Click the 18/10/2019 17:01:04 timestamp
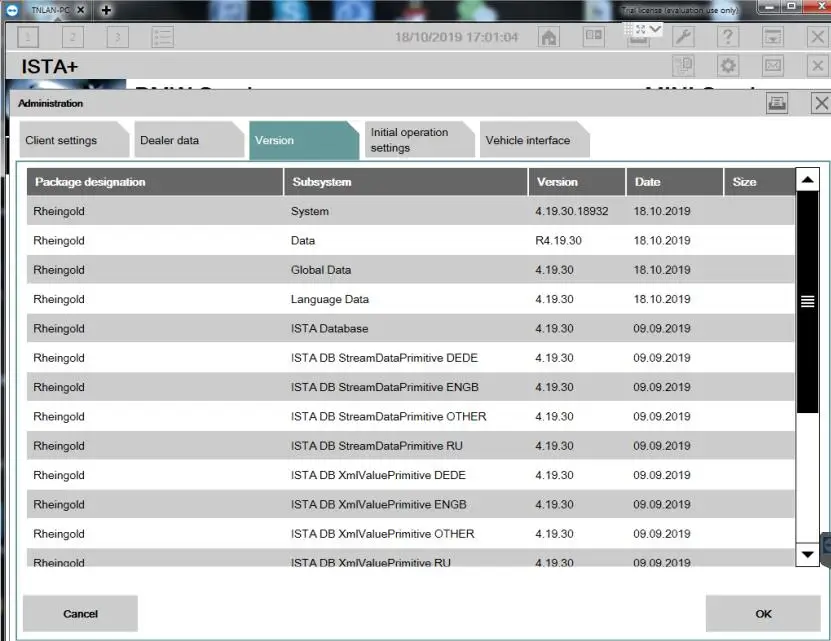The width and height of the screenshot is (831, 641). pos(456,37)
